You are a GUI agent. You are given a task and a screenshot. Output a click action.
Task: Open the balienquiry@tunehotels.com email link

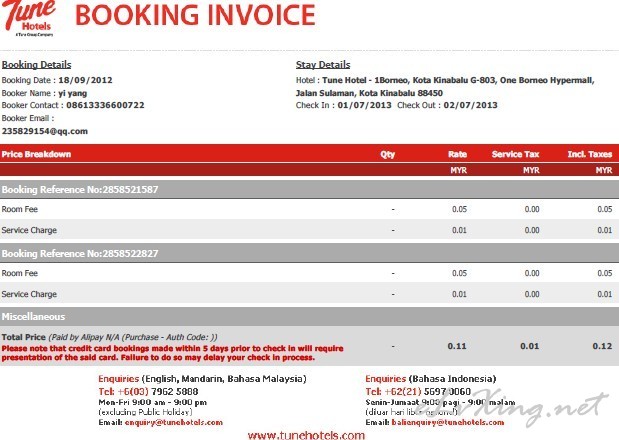(x=448, y=423)
